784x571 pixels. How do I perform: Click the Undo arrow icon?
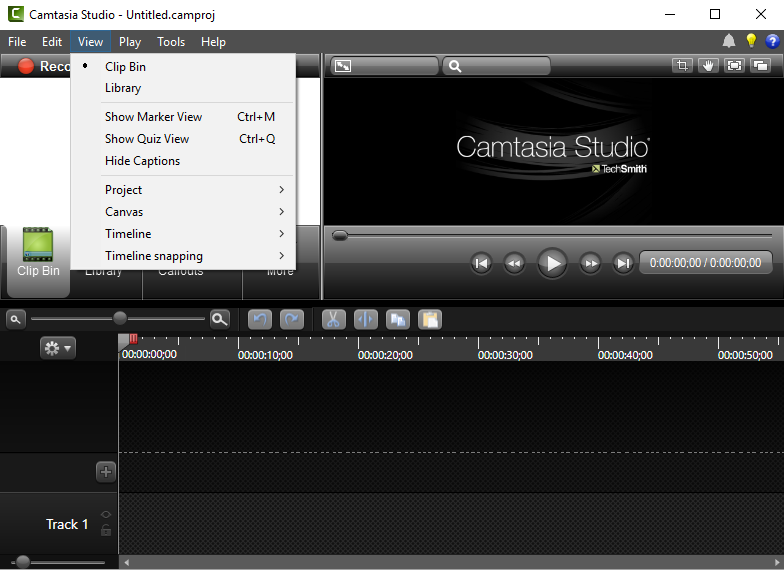(260, 320)
